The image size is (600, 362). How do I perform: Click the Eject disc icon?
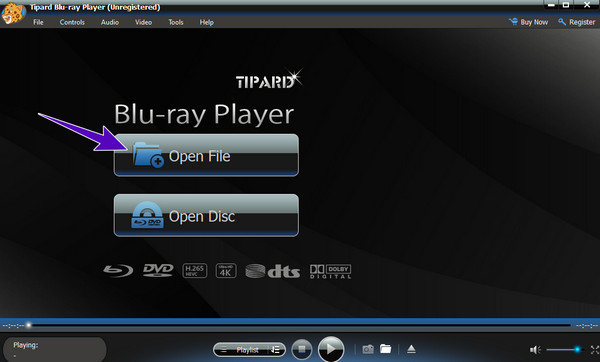pyautogui.click(x=411, y=349)
